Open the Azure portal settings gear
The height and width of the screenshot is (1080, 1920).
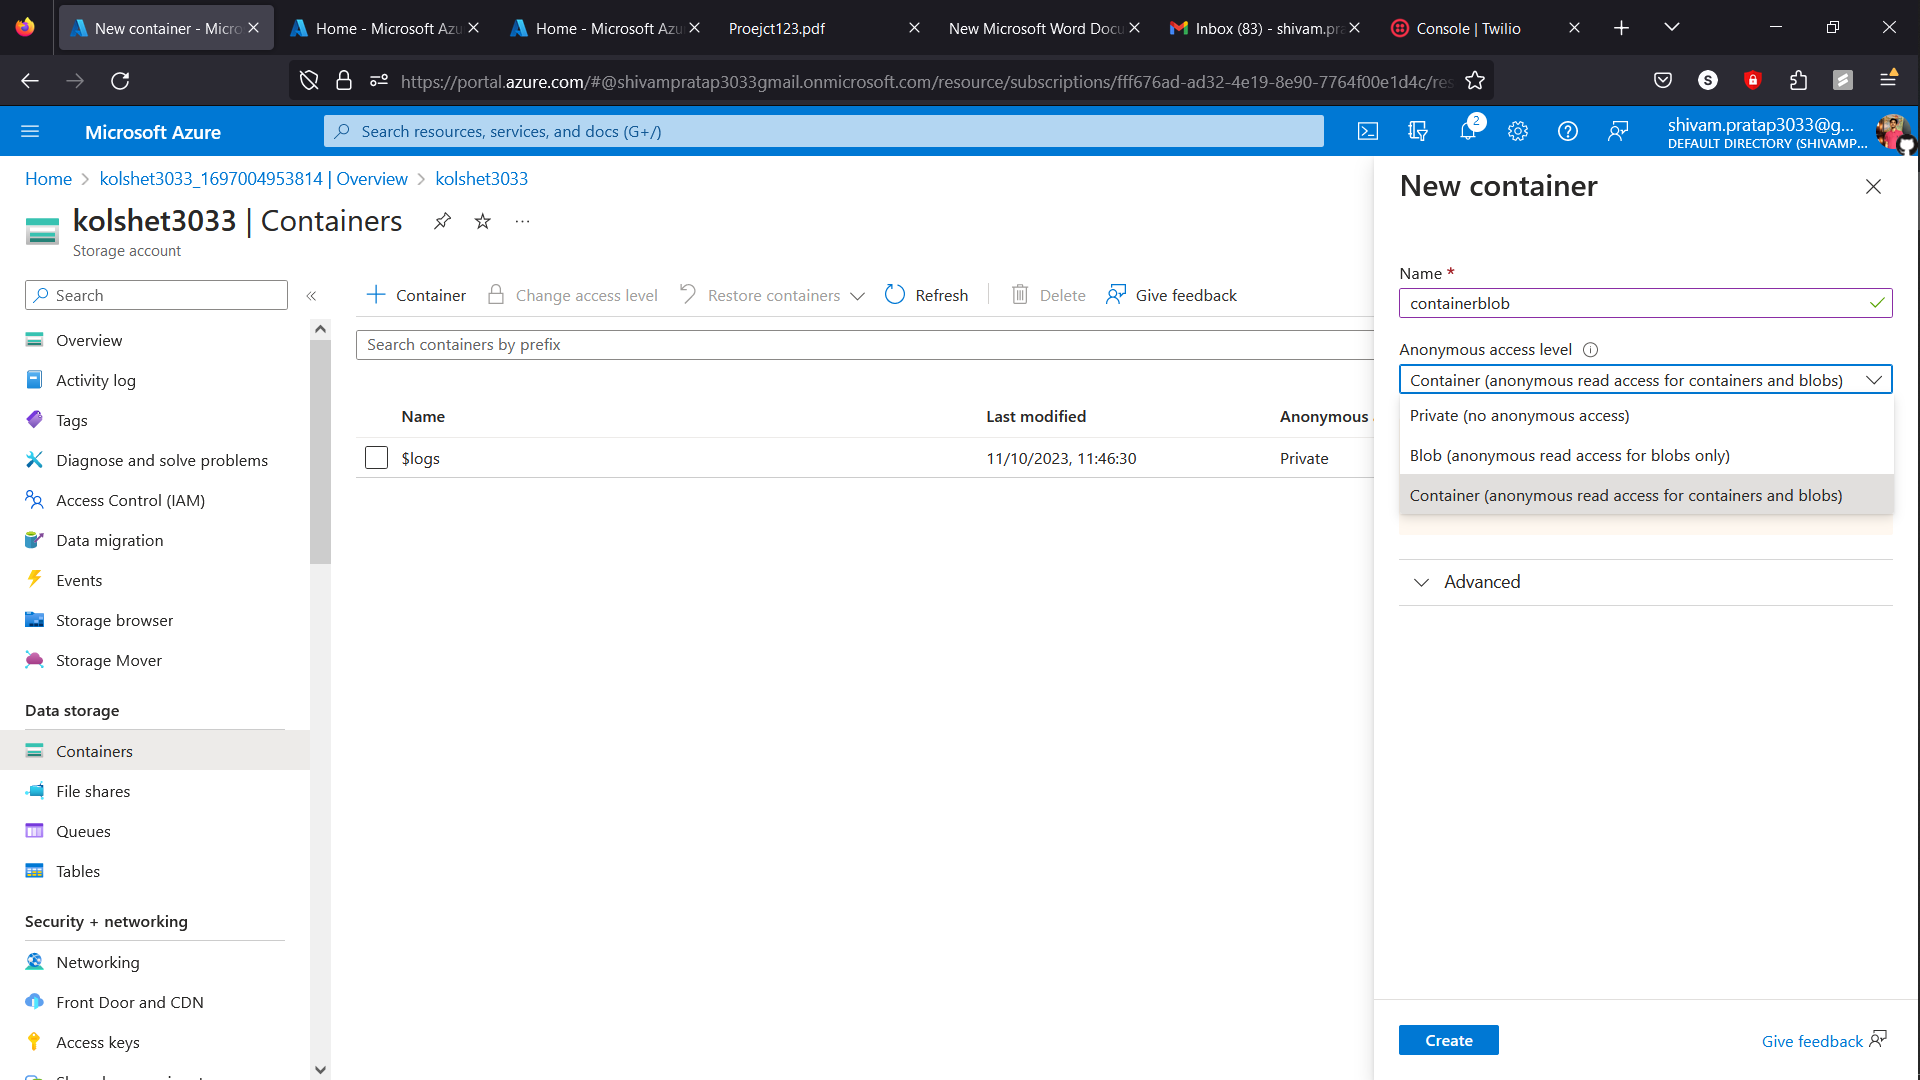[x=1517, y=131]
